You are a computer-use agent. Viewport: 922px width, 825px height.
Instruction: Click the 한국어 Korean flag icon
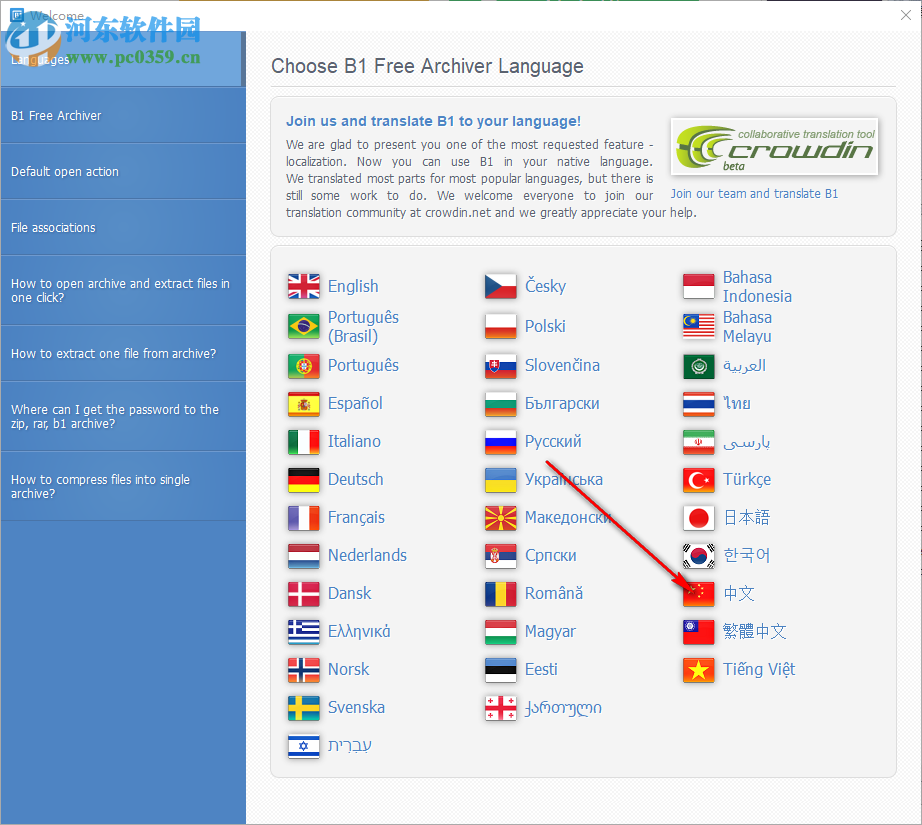pyautogui.click(x=697, y=555)
